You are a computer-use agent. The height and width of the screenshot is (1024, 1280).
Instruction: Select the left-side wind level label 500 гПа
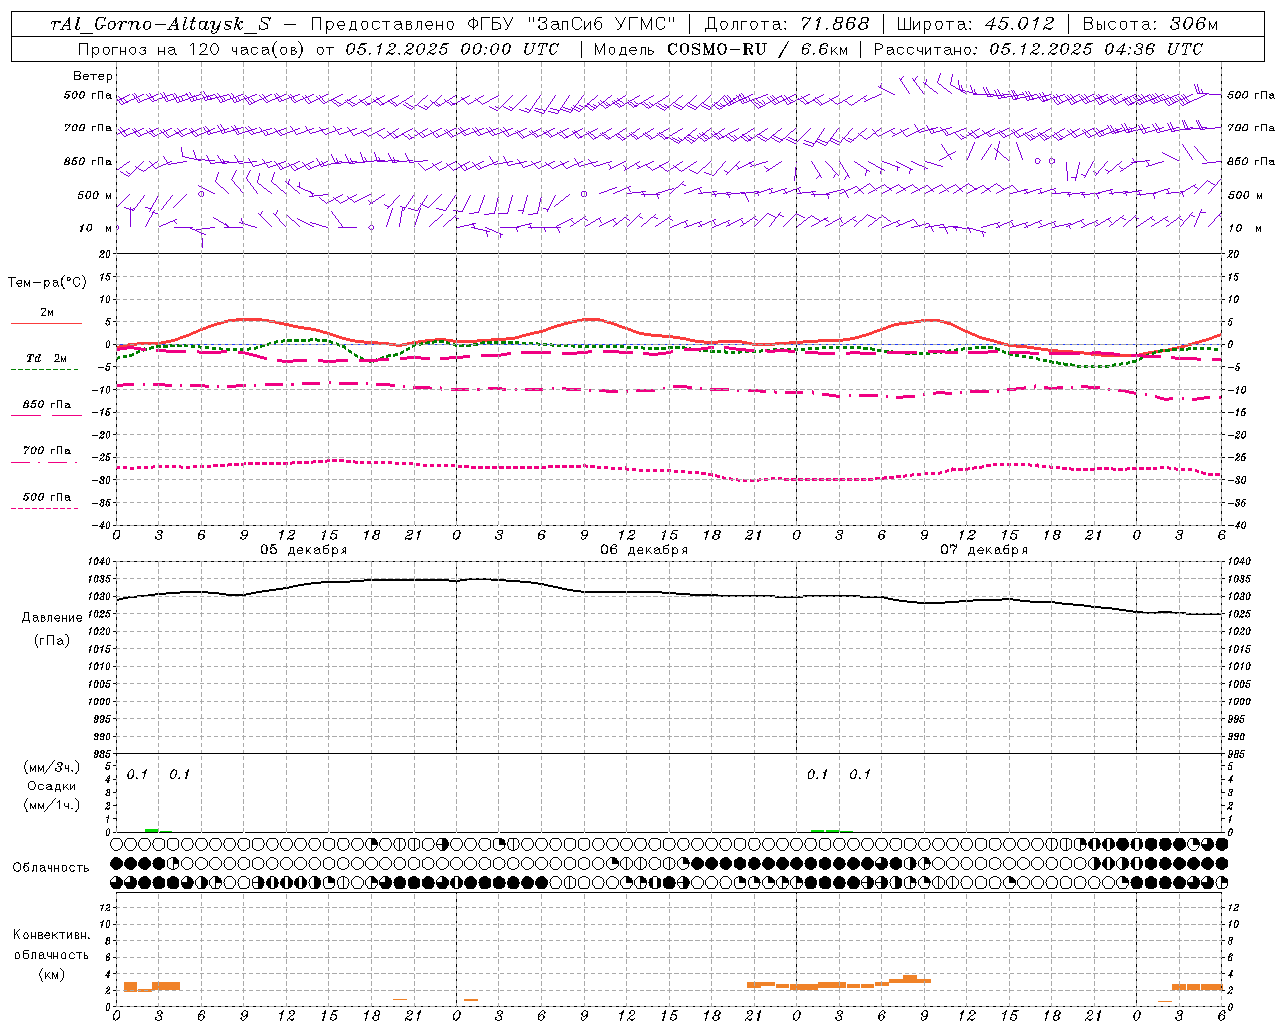pyautogui.click(x=88, y=96)
